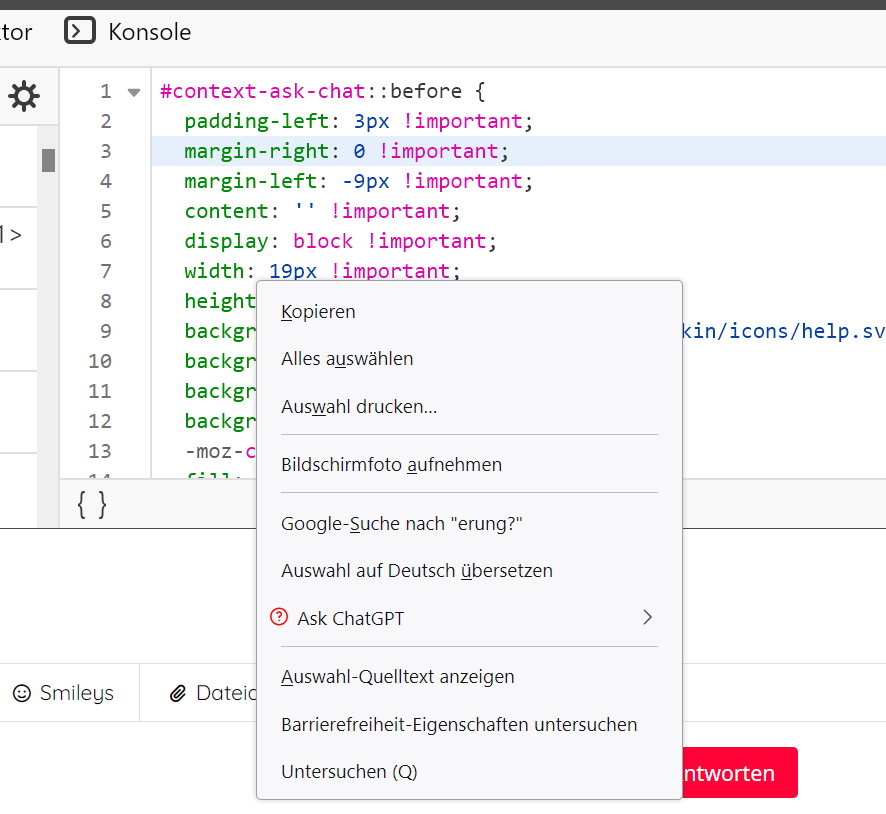Run Google-Suche nach "erung?"
The width and height of the screenshot is (886, 814).
pos(402,524)
